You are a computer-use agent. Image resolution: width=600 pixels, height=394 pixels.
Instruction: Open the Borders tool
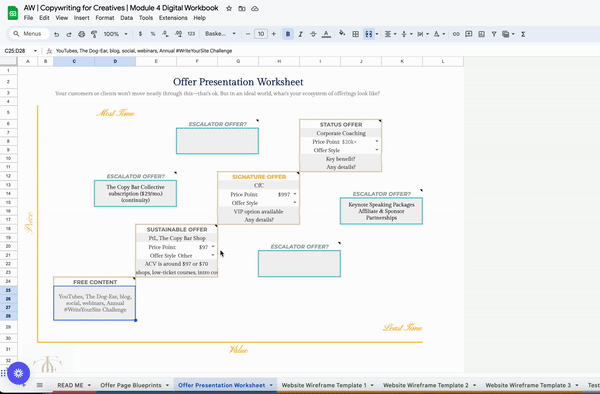pyautogui.click(x=355, y=34)
